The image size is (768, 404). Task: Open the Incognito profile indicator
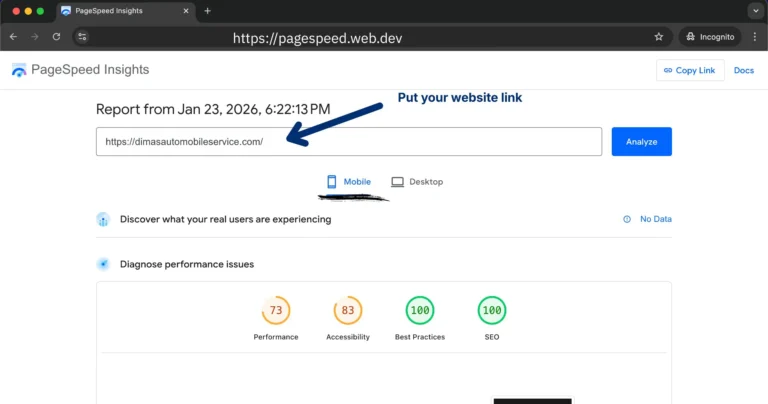tap(710, 37)
